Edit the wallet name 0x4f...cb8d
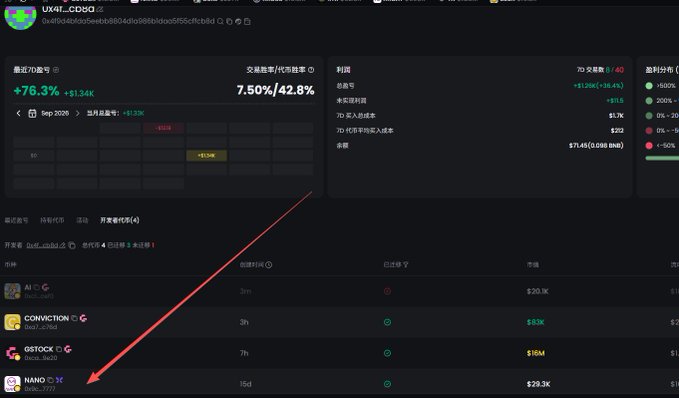The image size is (679, 398). pos(100,9)
